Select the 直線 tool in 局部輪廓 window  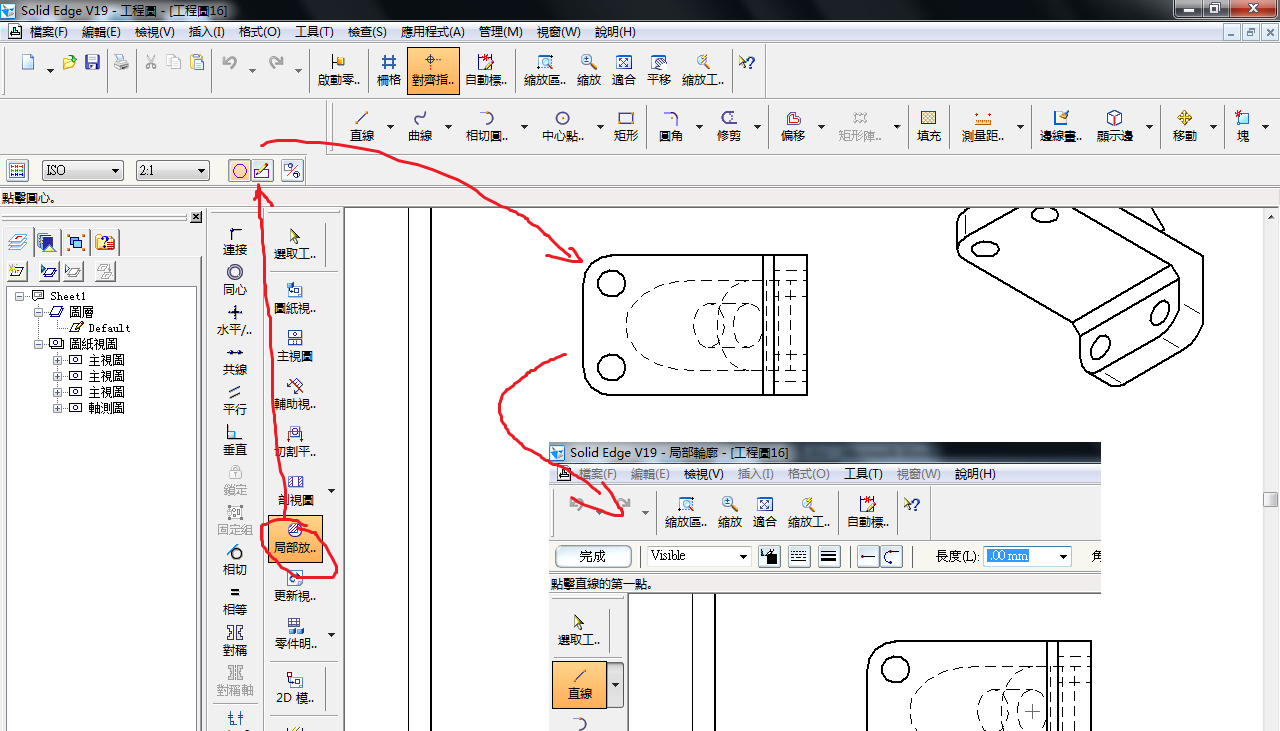[580, 685]
